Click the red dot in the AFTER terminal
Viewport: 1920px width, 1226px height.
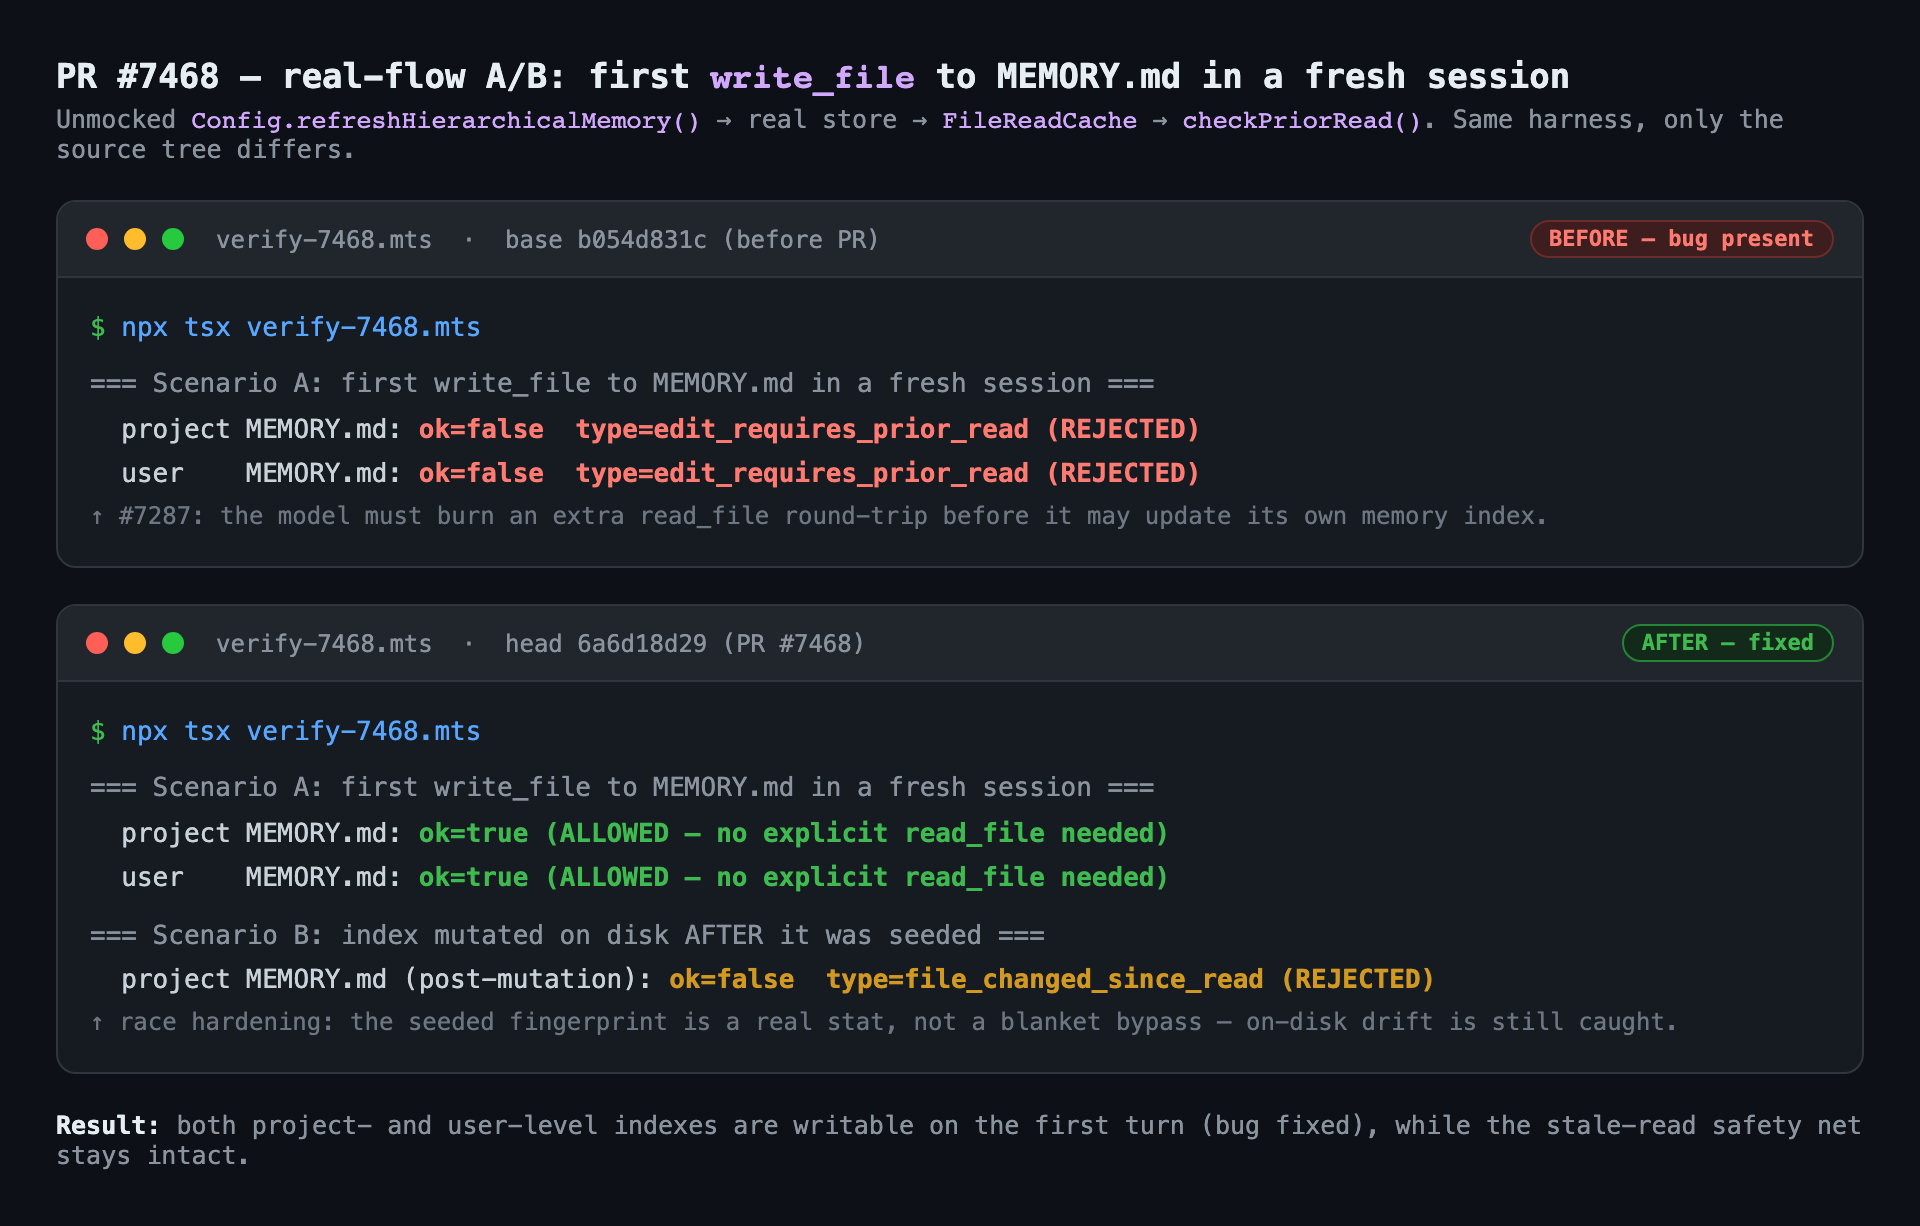[97, 643]
